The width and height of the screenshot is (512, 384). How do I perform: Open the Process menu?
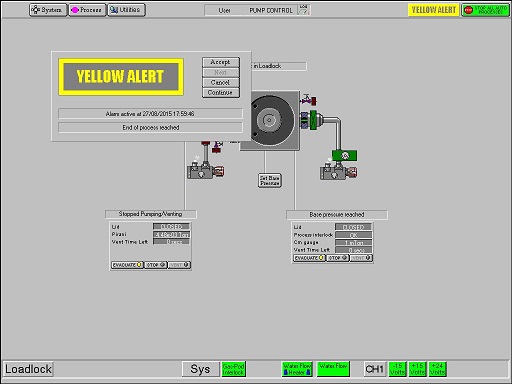coord(88,10)
